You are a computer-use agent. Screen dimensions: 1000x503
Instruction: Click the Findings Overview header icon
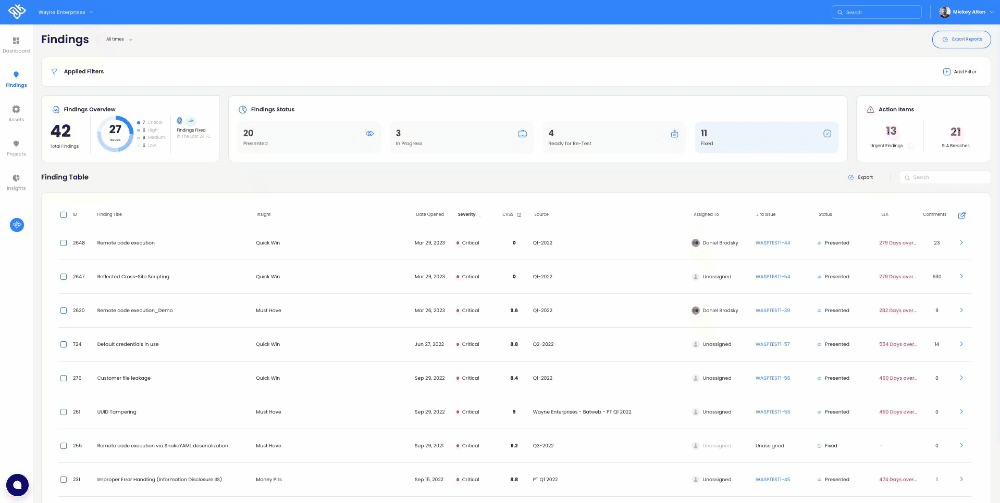point(56,110)
